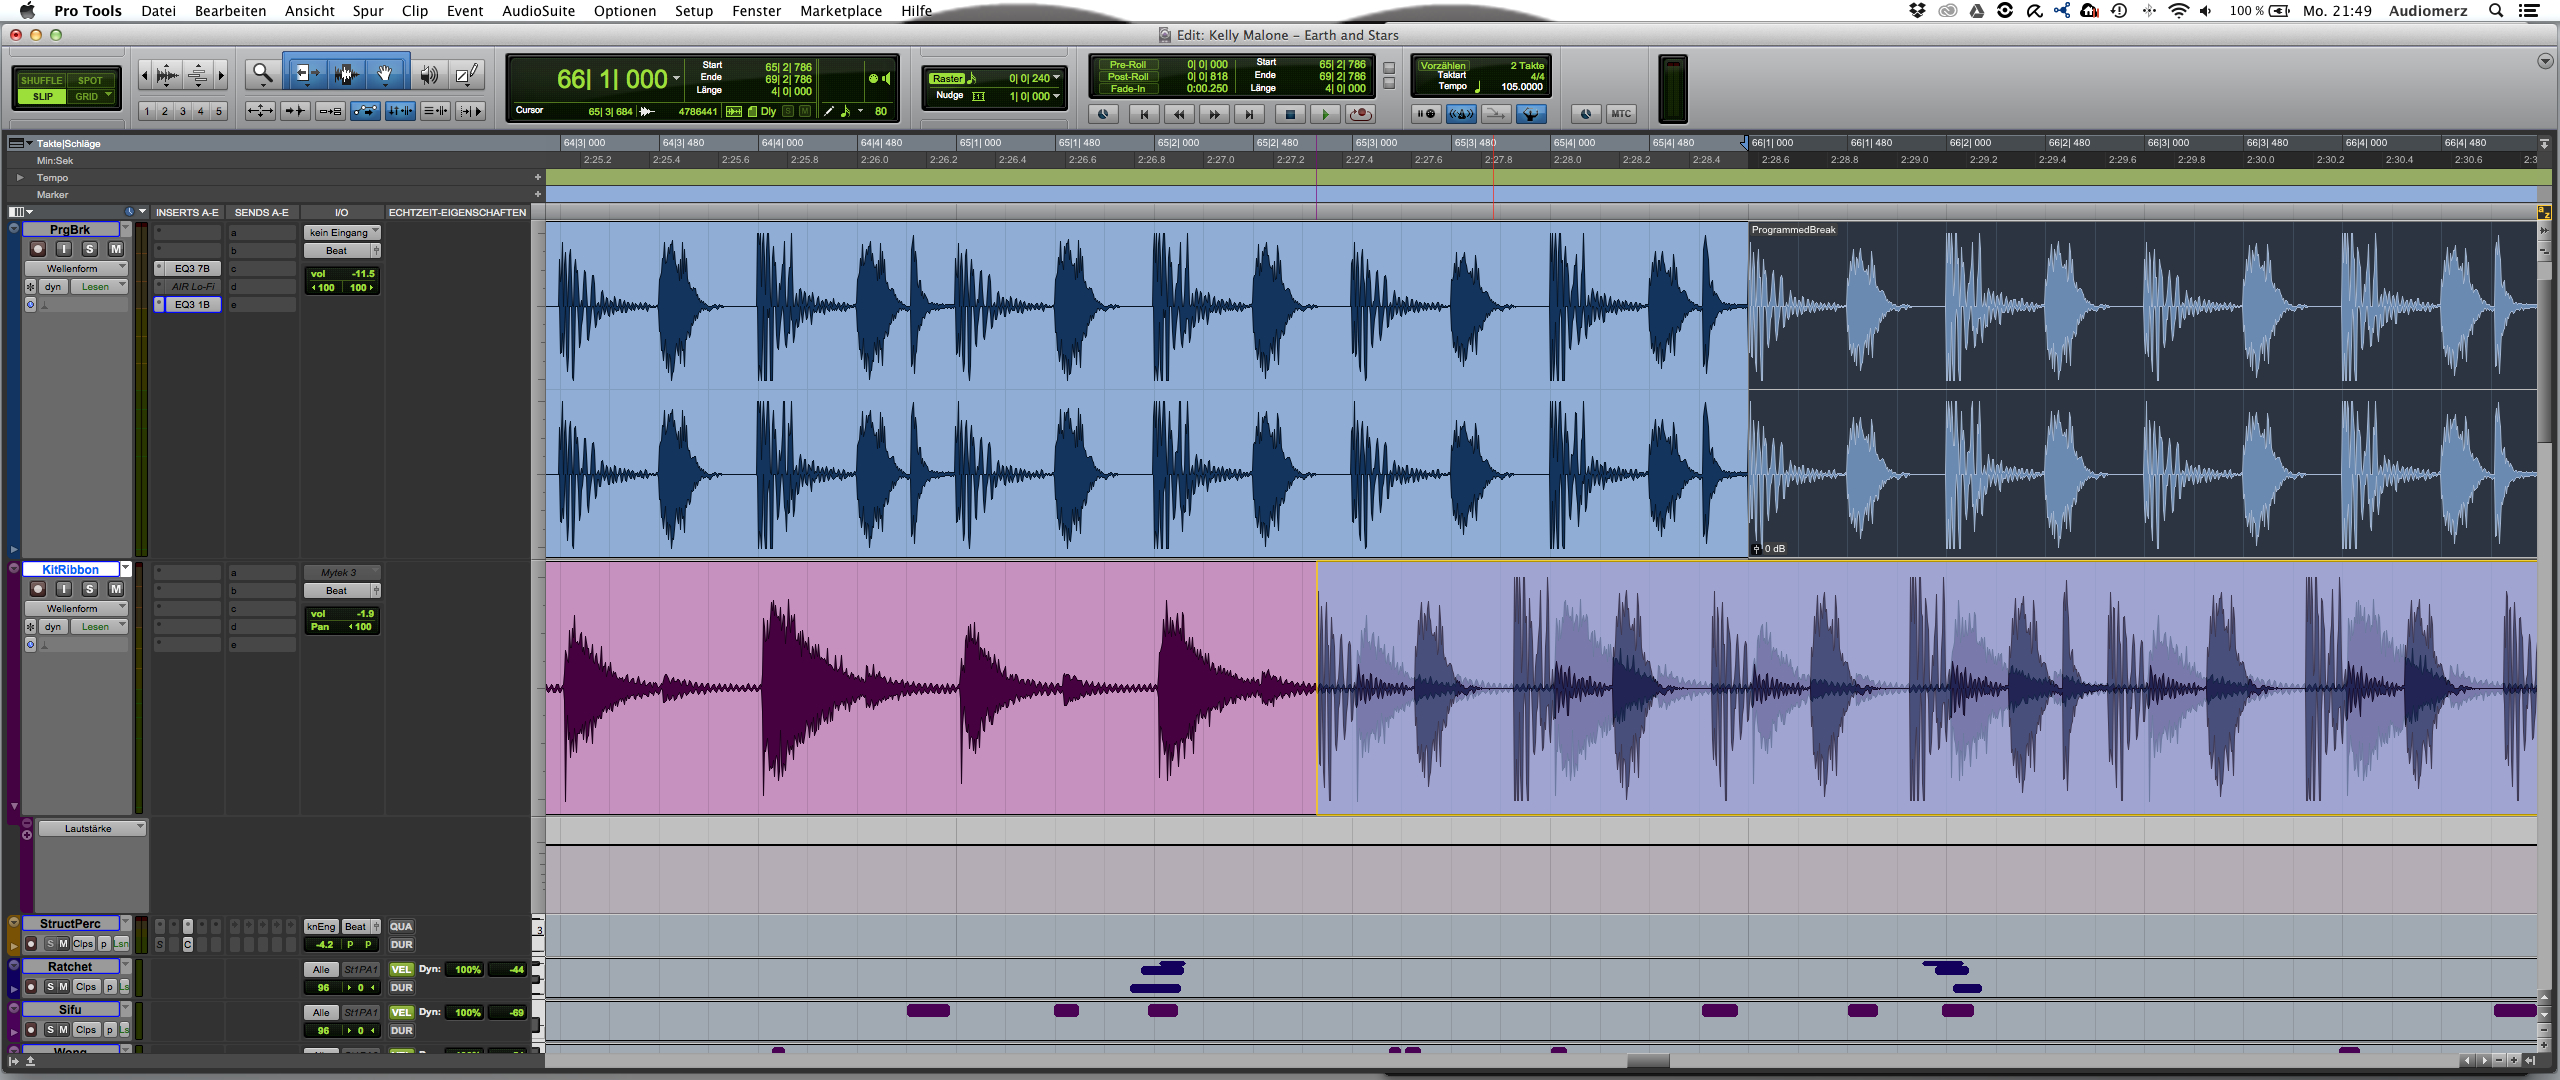Image resolution: width=2560 pixels, height=1080 pixels.
Task: Click Go to End transport button
Action: pos(1249,114)
